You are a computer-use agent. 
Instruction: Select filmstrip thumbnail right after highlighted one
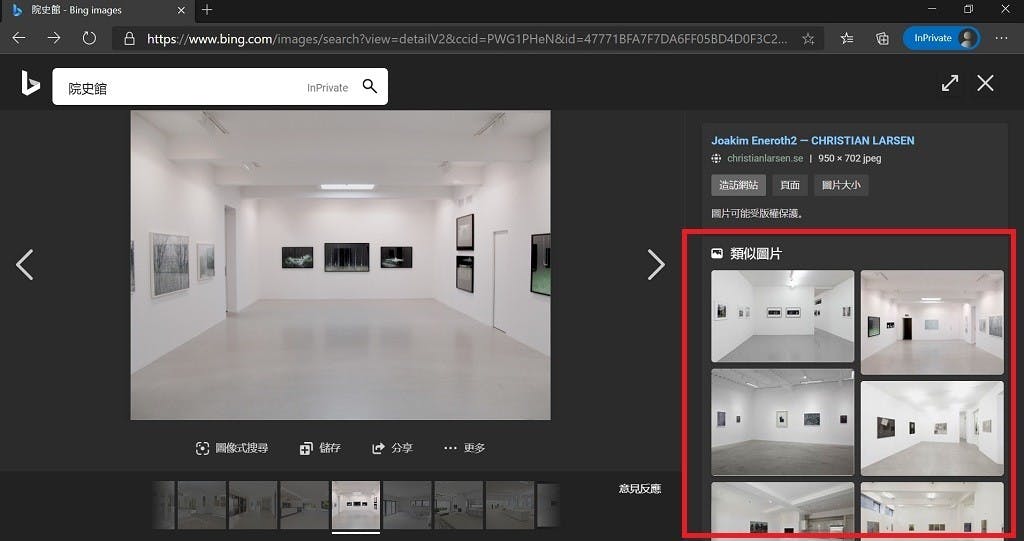click(408, 505)
